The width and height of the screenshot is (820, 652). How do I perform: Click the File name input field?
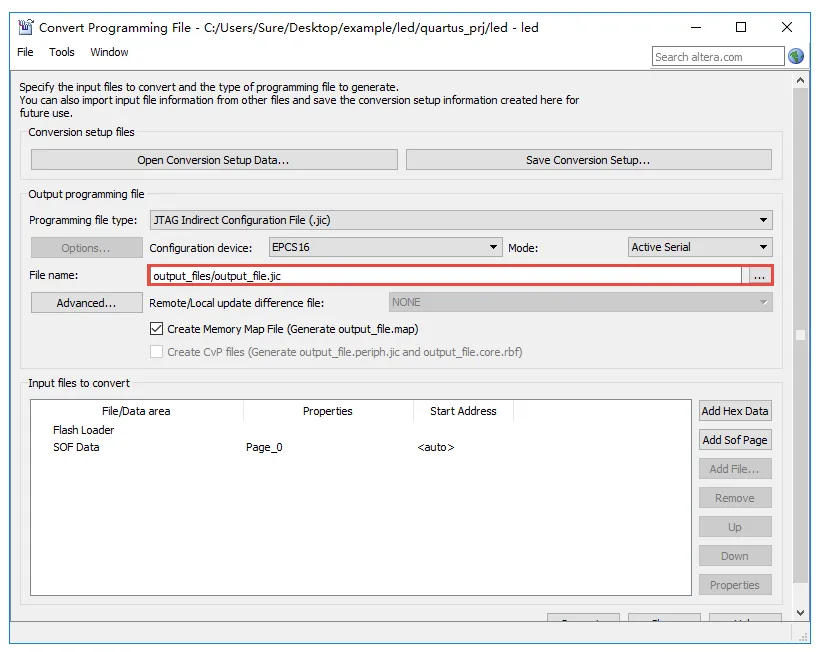(x=446, y=276)
